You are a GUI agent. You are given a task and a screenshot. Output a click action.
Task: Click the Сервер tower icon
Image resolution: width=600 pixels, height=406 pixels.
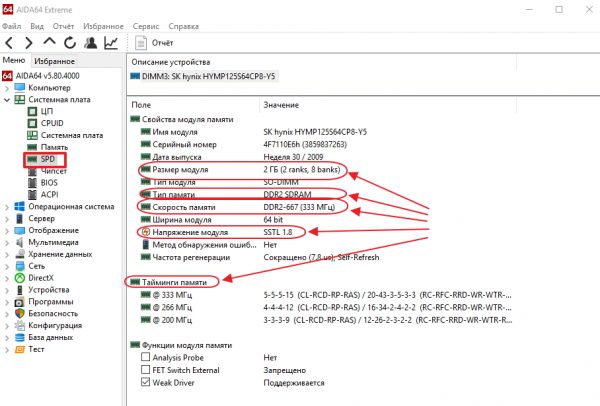[x=20, y=218]
